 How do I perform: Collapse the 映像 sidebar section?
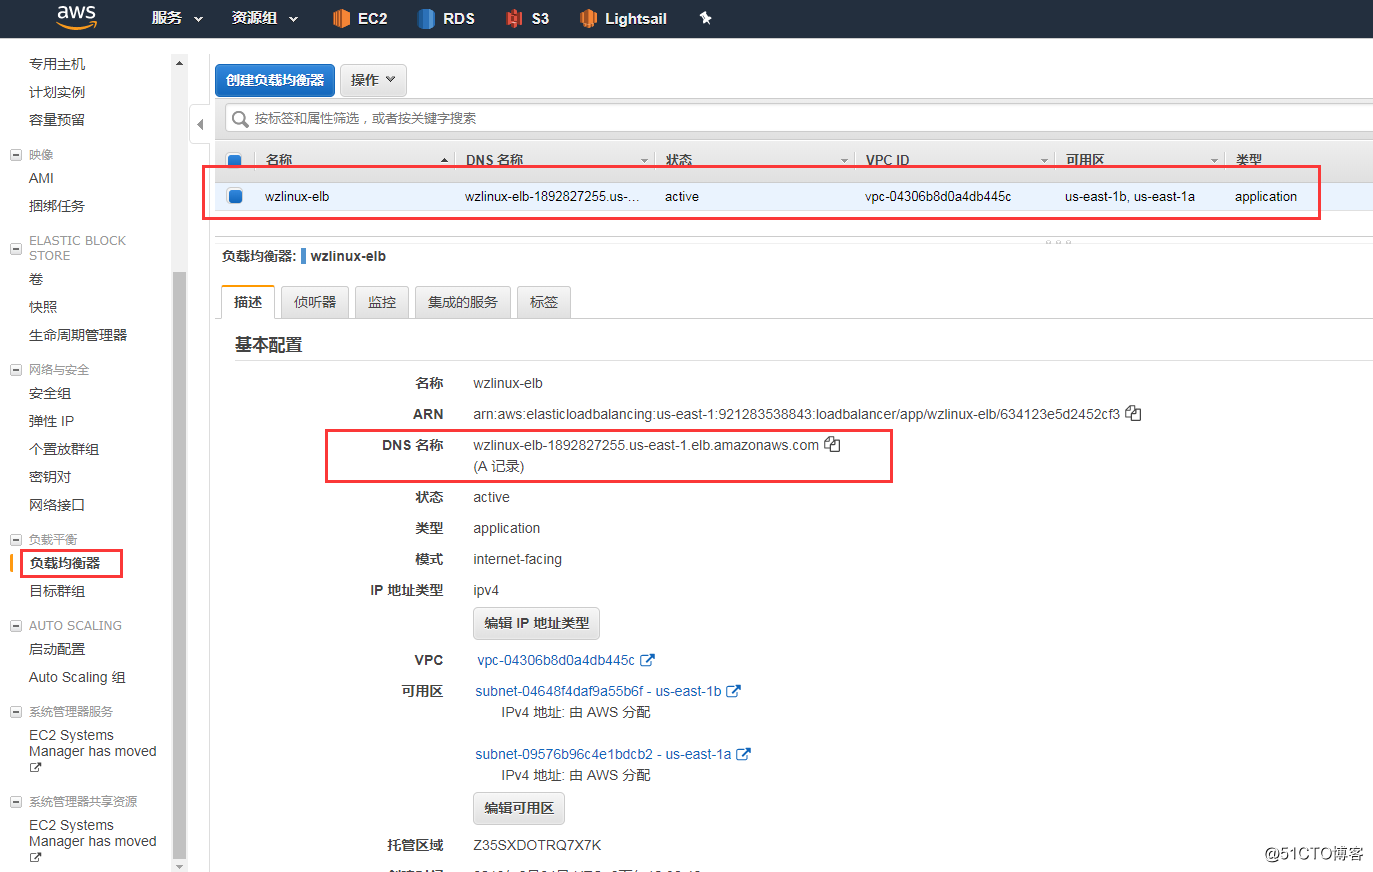16,155
